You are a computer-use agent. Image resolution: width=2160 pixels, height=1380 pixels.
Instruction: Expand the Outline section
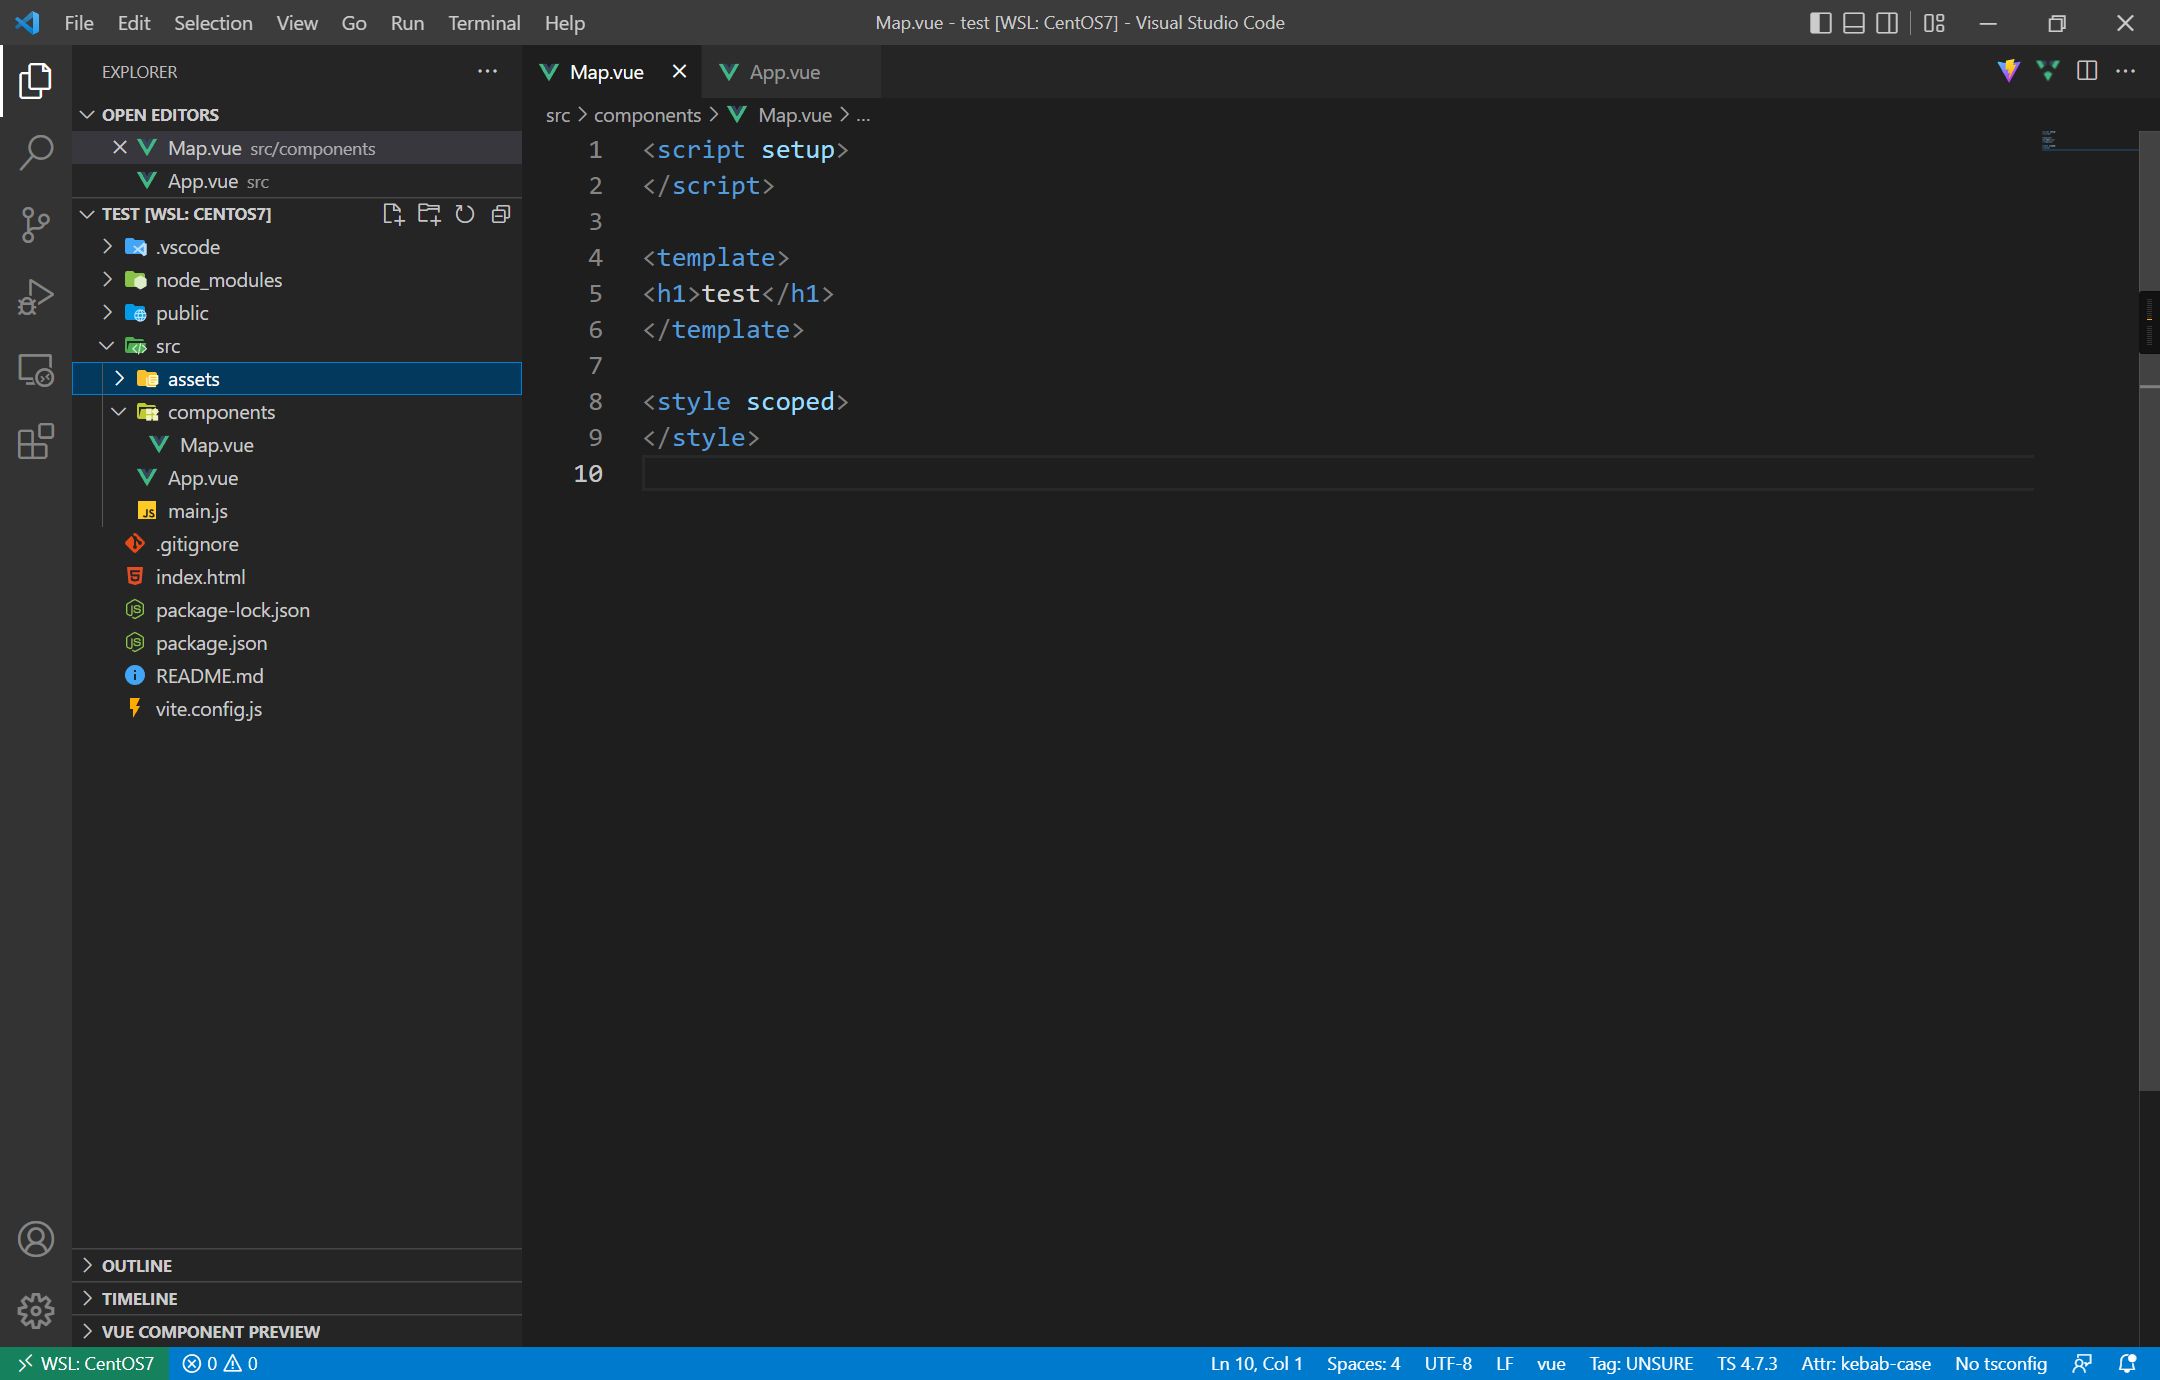pos(297,1266)
